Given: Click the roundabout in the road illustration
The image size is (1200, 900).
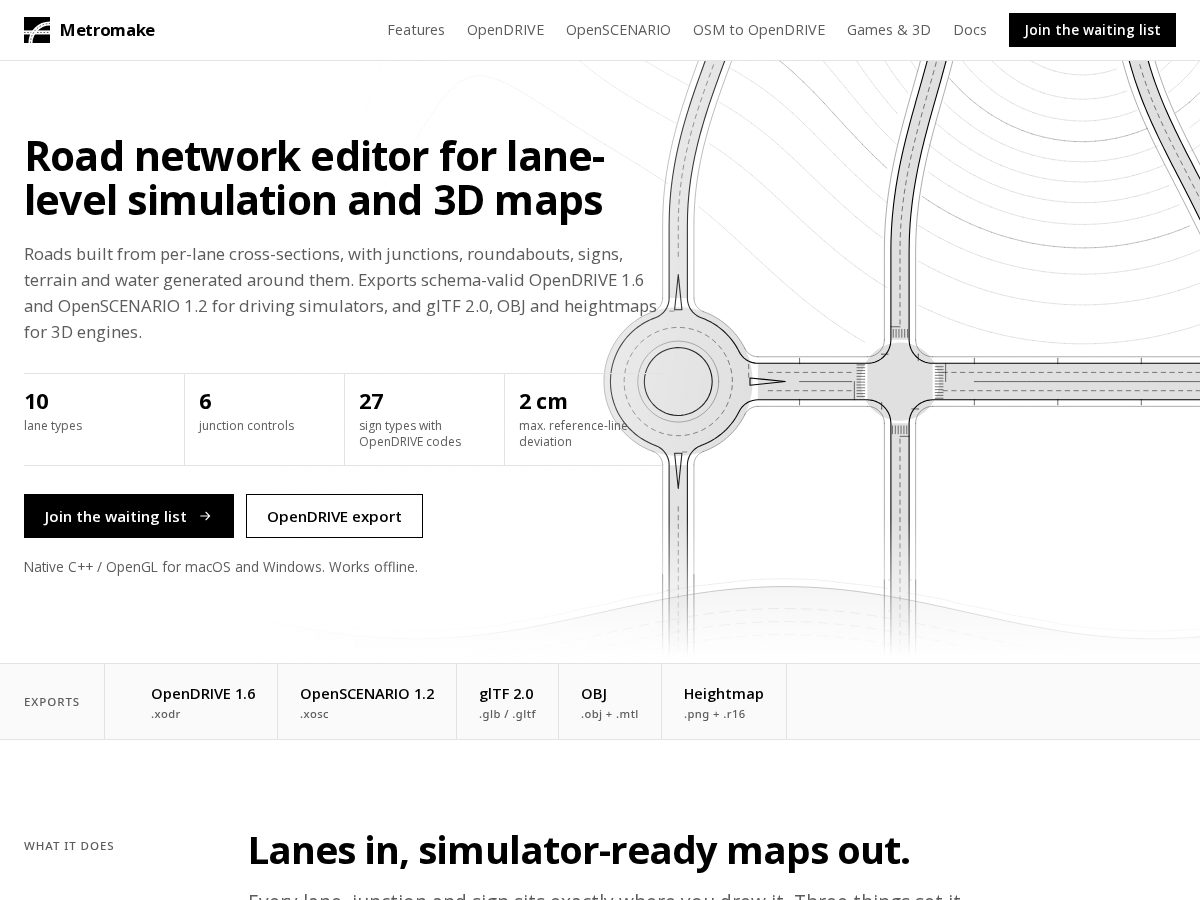Looking at the screenshot, I should (678, 381).
